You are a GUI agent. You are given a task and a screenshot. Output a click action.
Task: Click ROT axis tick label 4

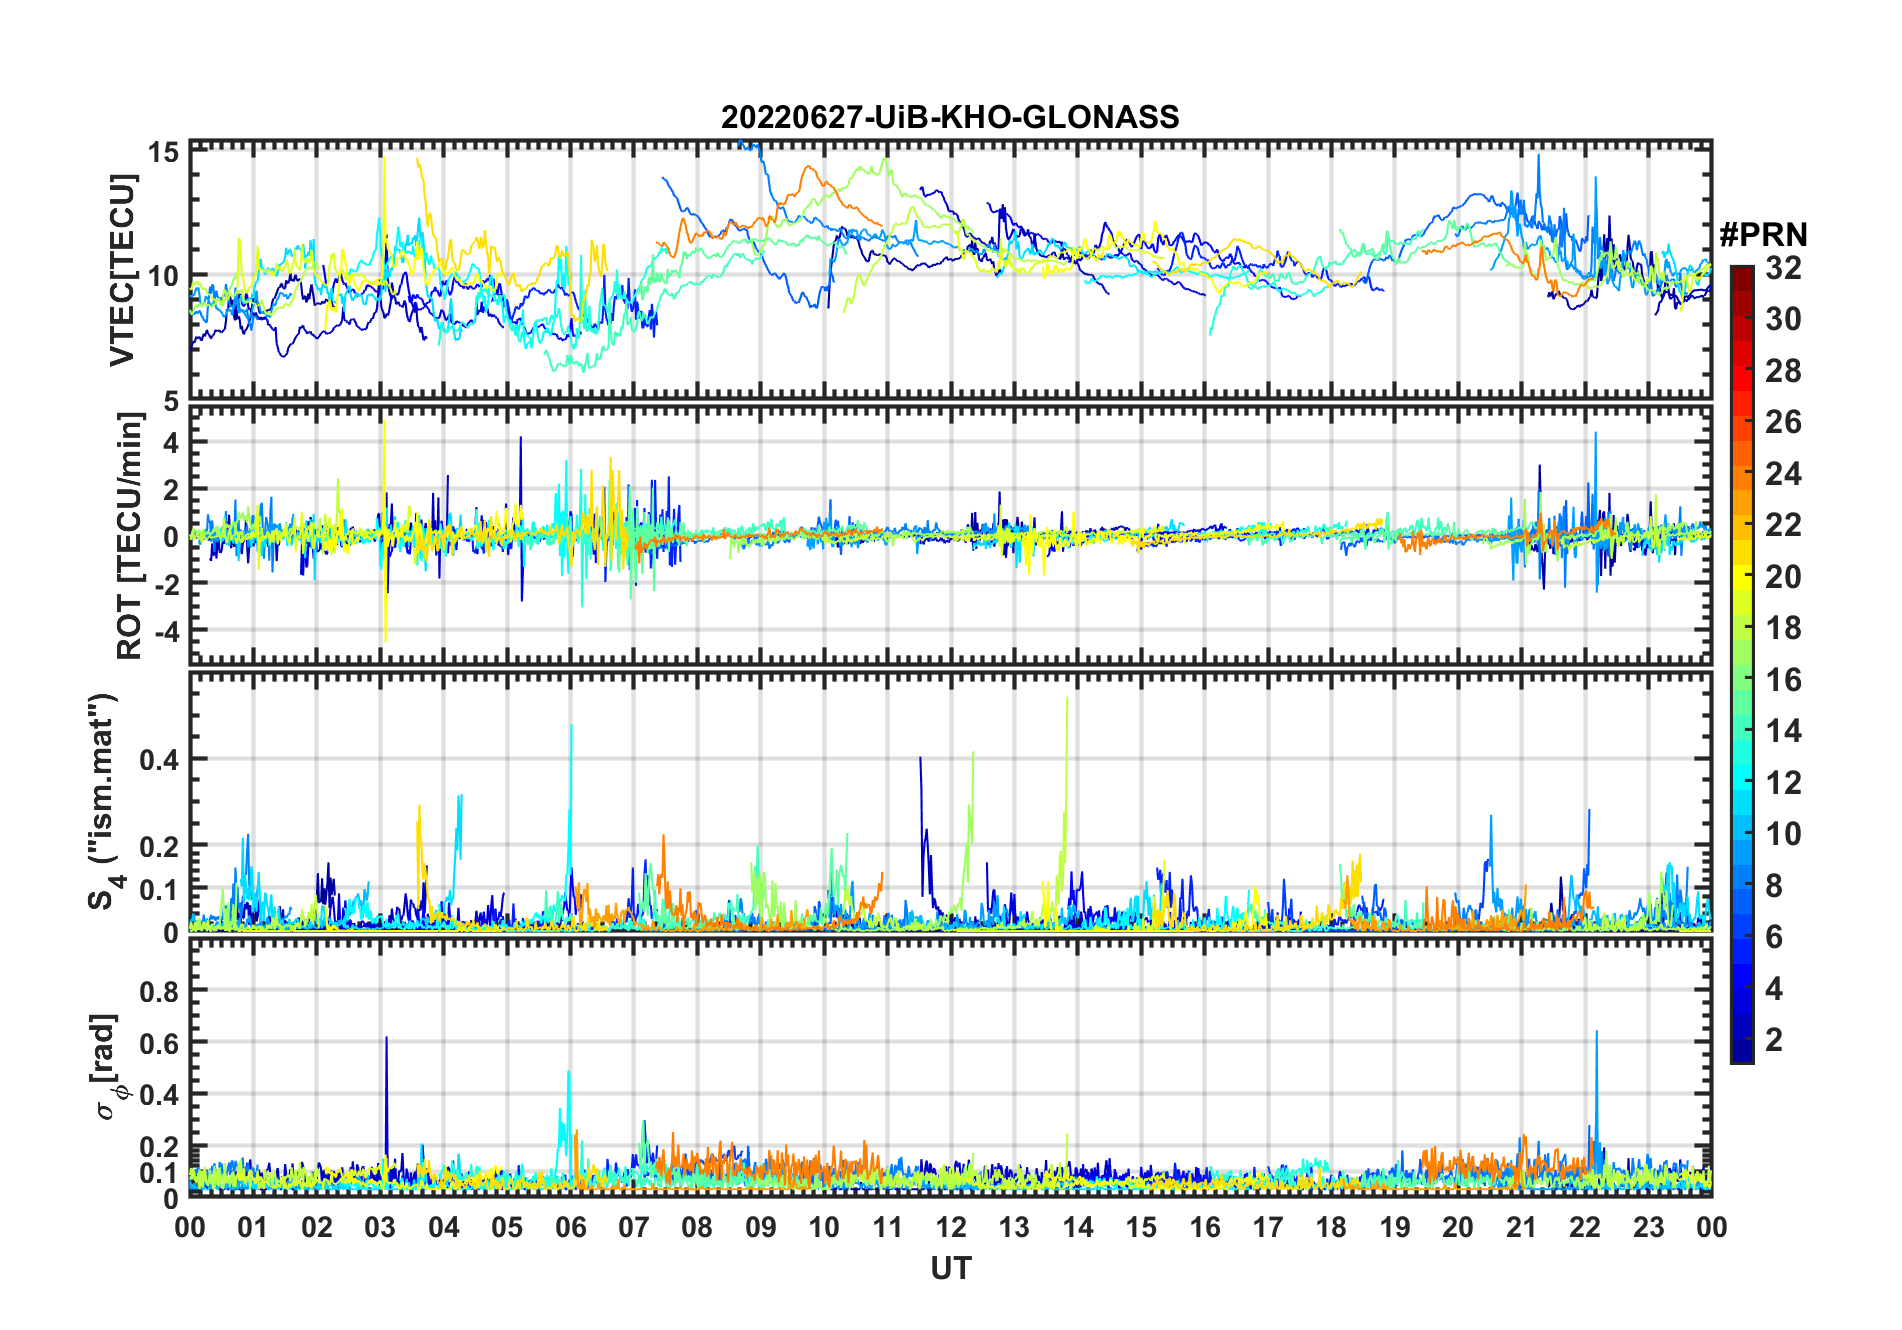(x=171, y=442)
